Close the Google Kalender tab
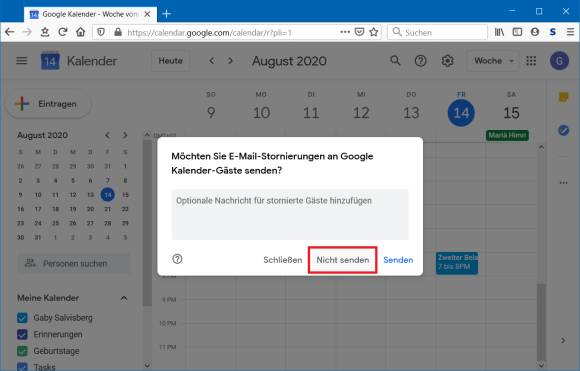This screenshot has width=580, height=371. pyautogui.click(x=147, y=14)
